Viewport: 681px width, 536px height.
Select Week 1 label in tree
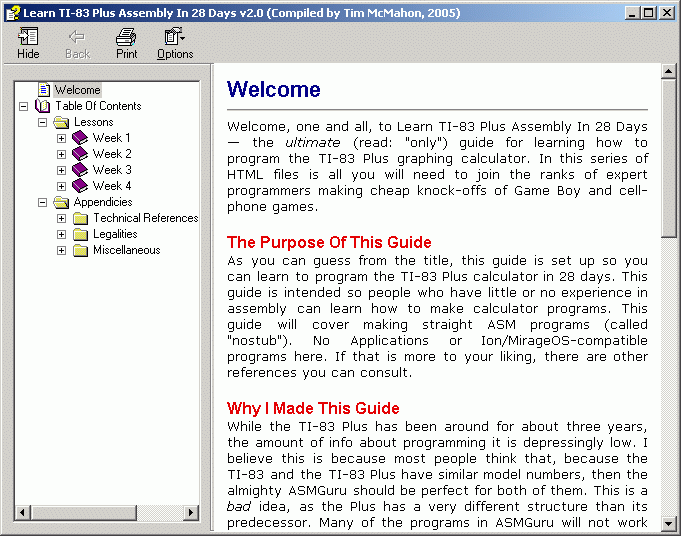tap(112, 138)
